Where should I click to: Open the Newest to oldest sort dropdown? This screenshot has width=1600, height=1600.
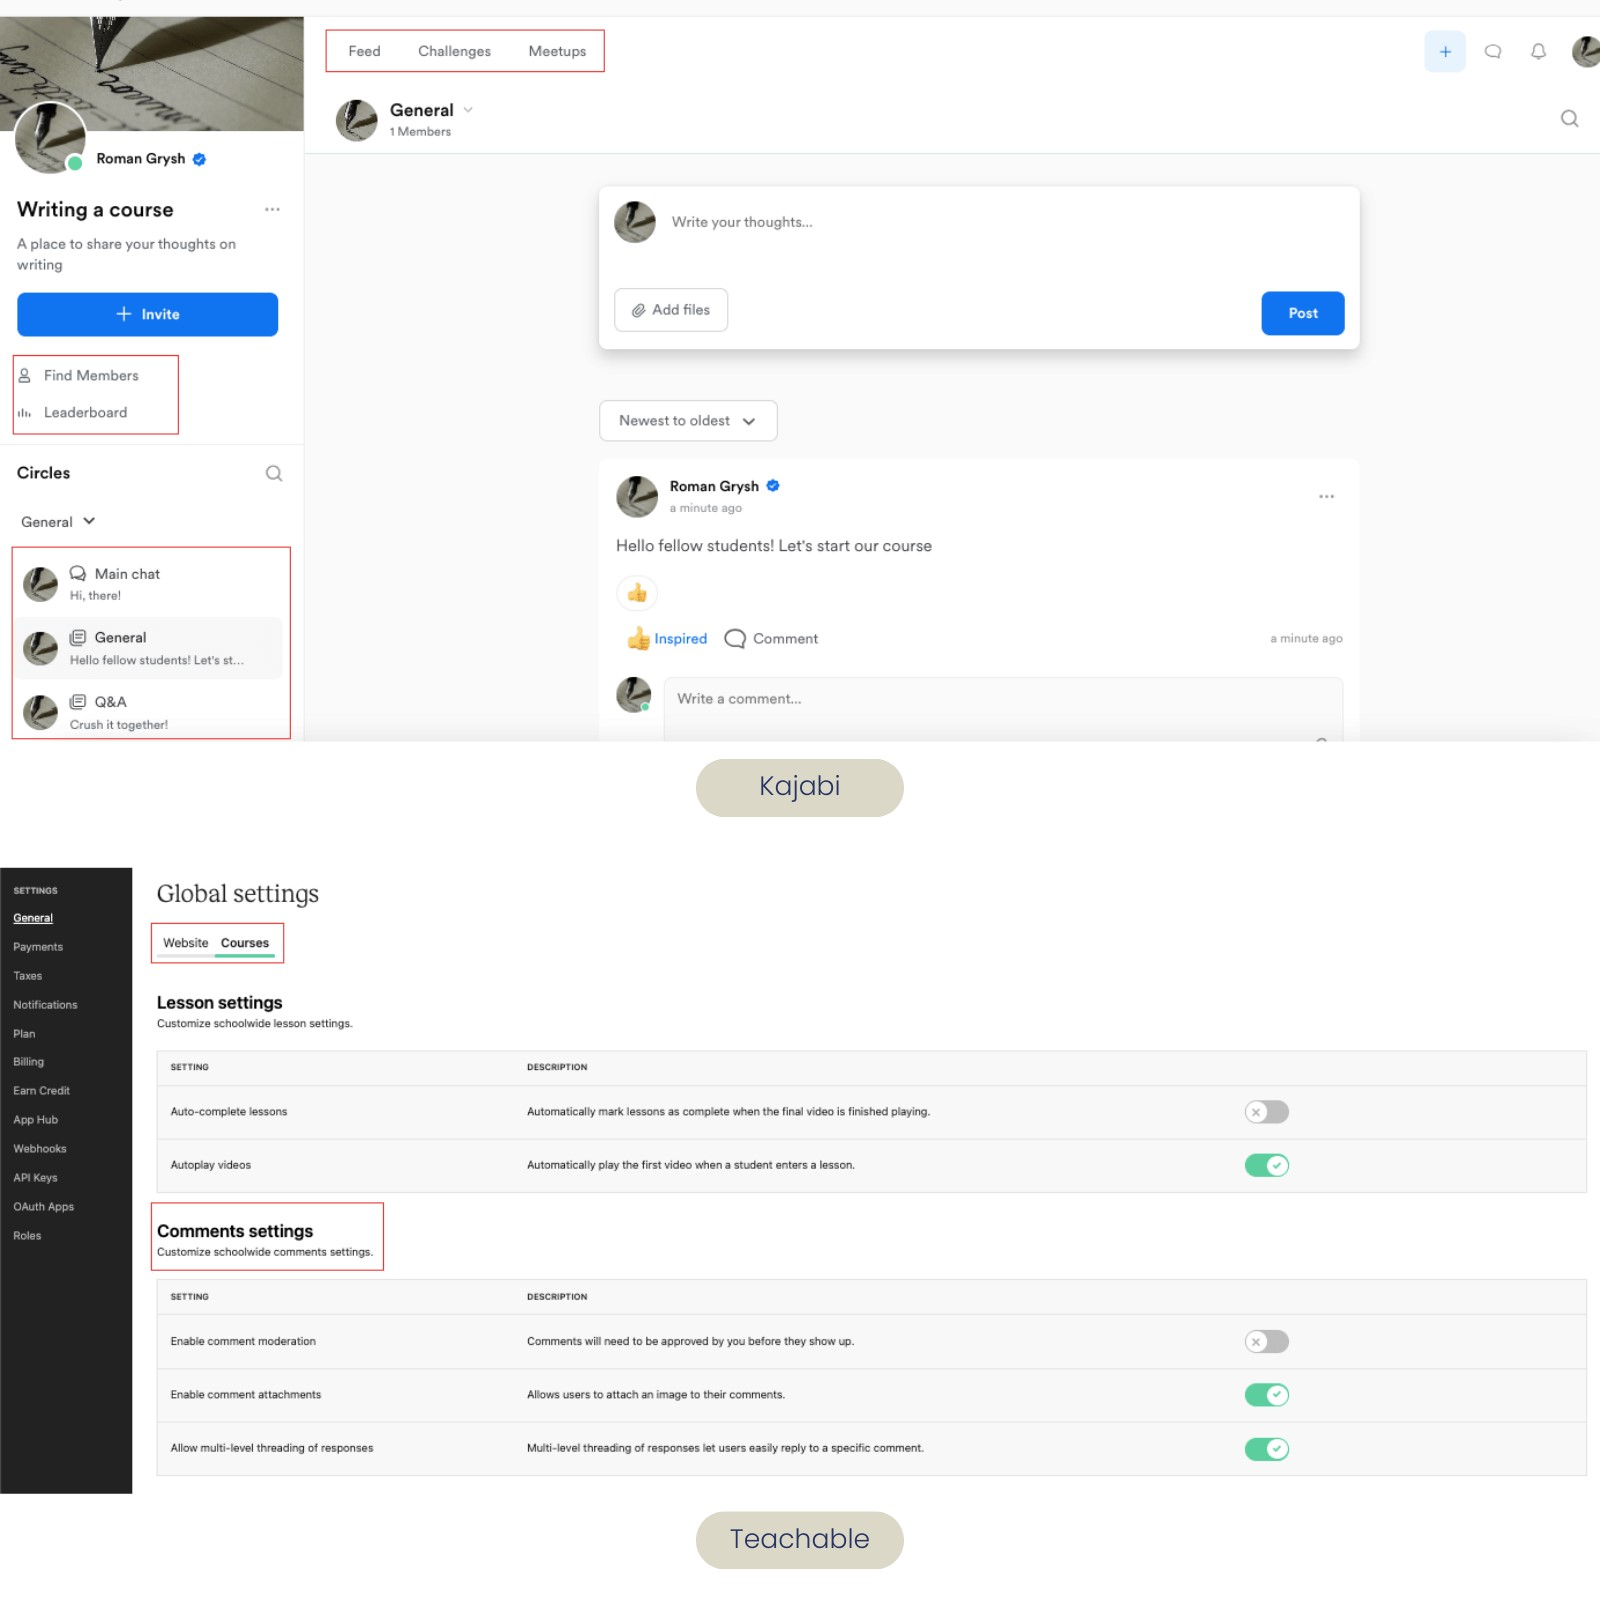[688, 421]
